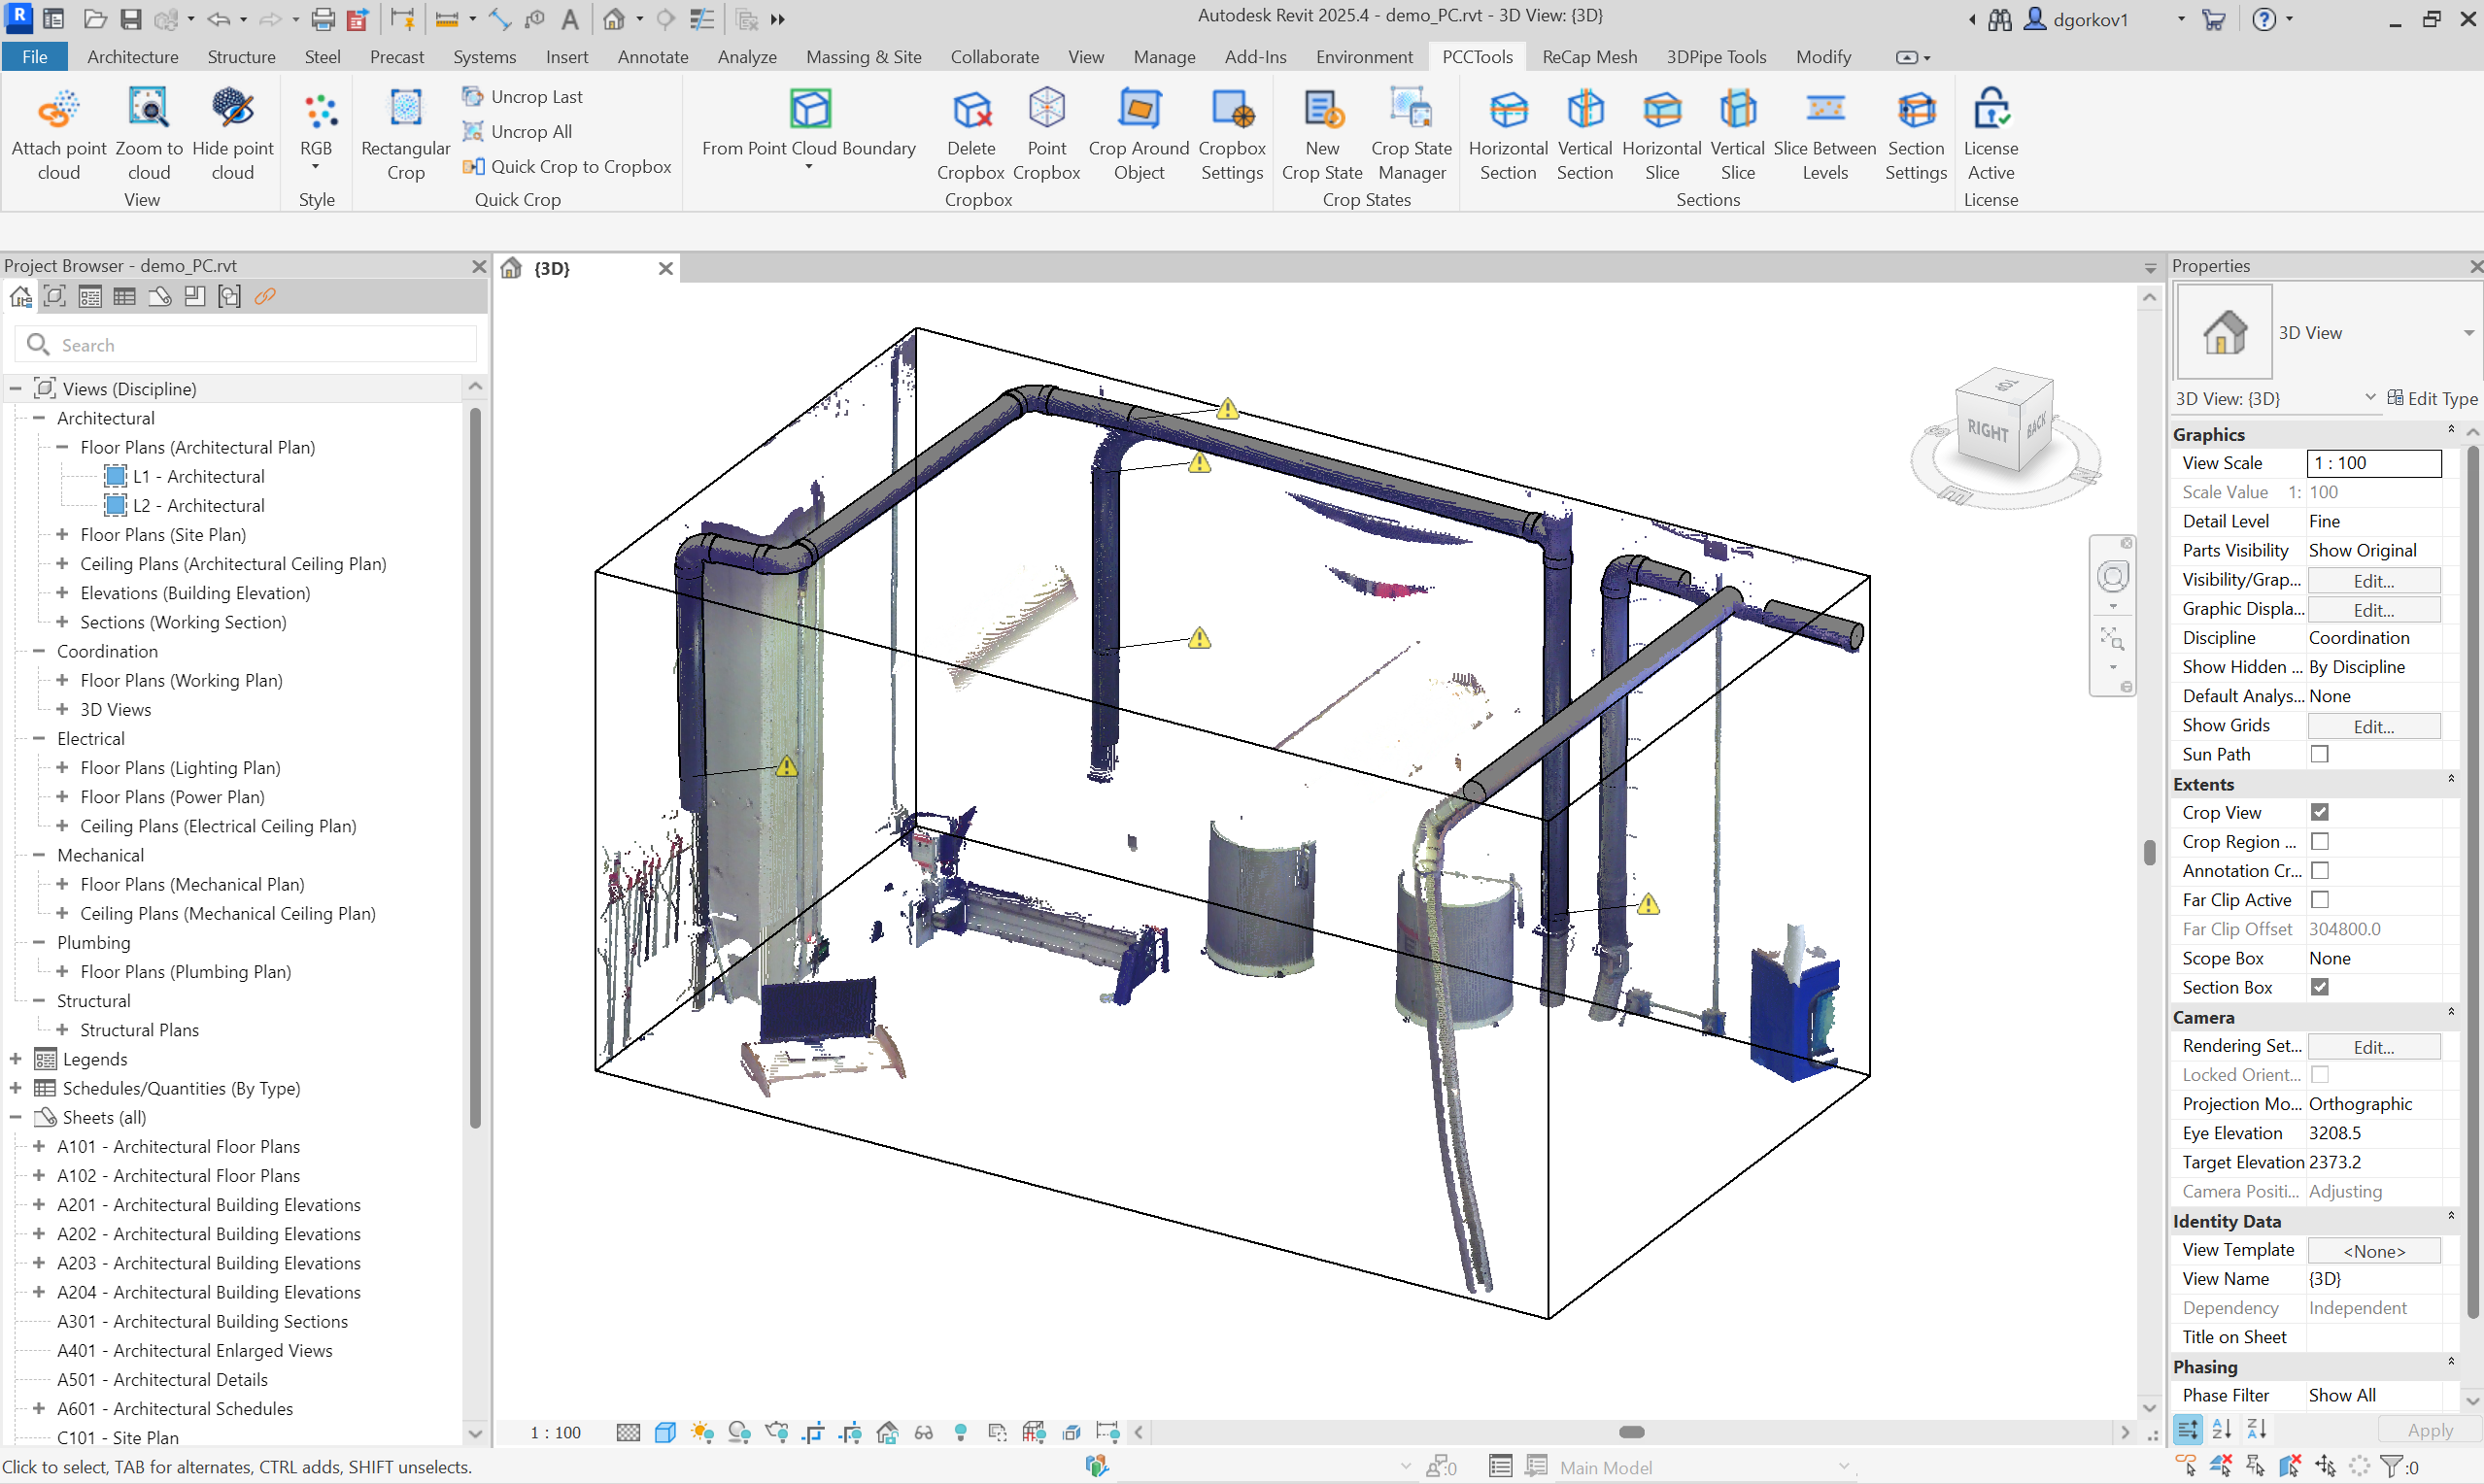
Task: Open the RGB style tool
Action: click(x=317, y=128)
